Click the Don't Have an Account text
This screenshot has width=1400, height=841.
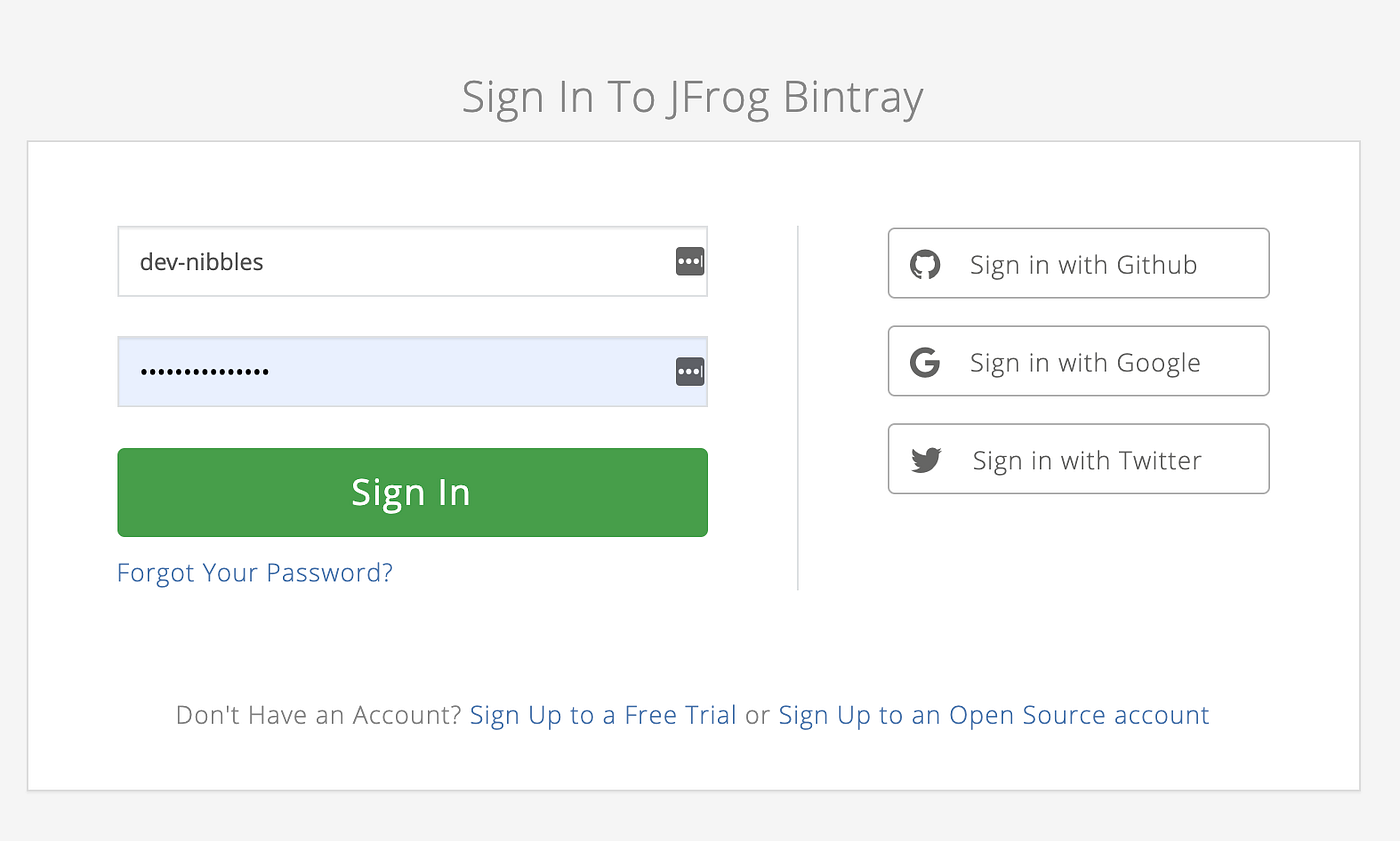319,714
